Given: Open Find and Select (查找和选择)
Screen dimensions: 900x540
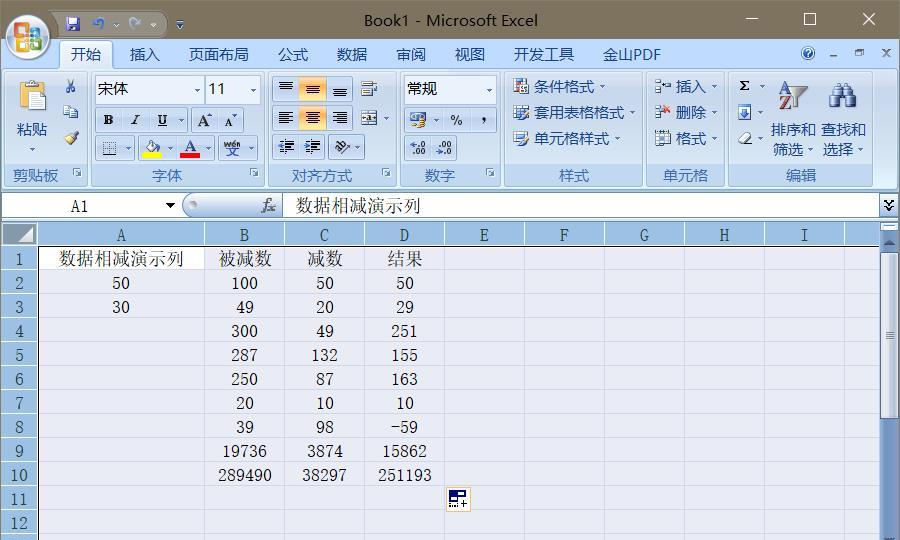Looking at the screenshot, I should point(843,118).
